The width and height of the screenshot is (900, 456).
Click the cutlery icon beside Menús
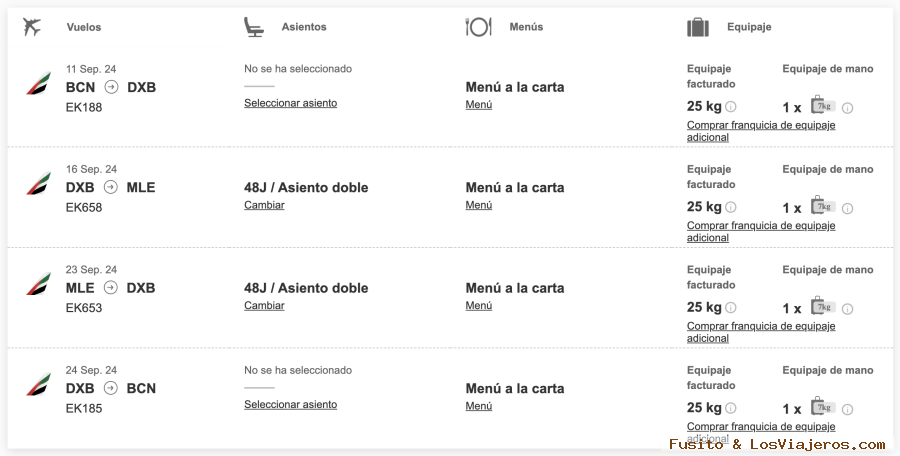478,27
